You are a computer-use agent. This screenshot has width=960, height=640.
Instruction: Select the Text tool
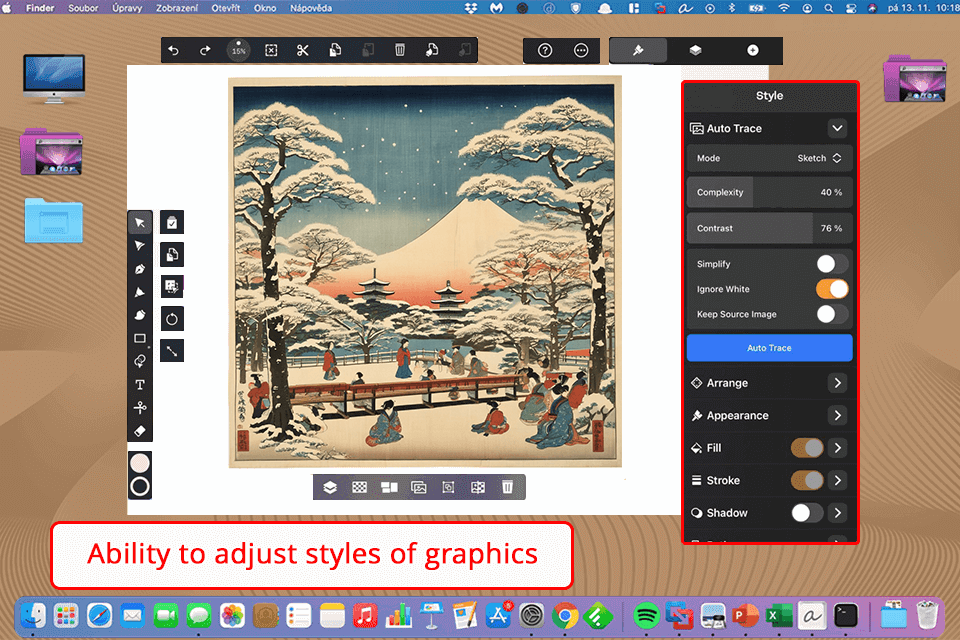pyautogui.click(x=140, y=385)
